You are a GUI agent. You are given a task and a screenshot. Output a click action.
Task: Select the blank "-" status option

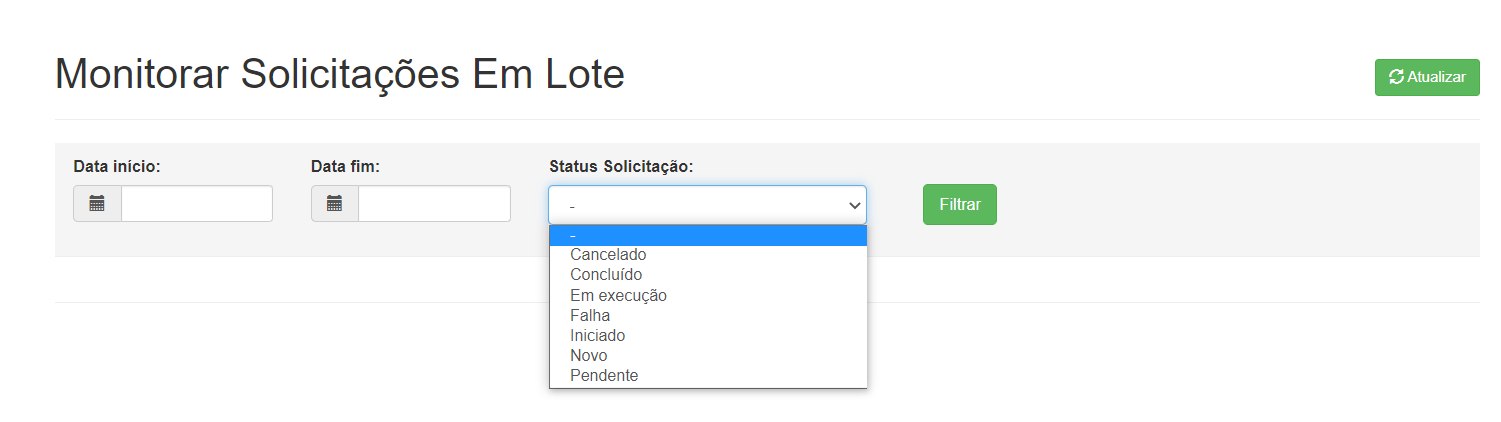tap(708, 235)
